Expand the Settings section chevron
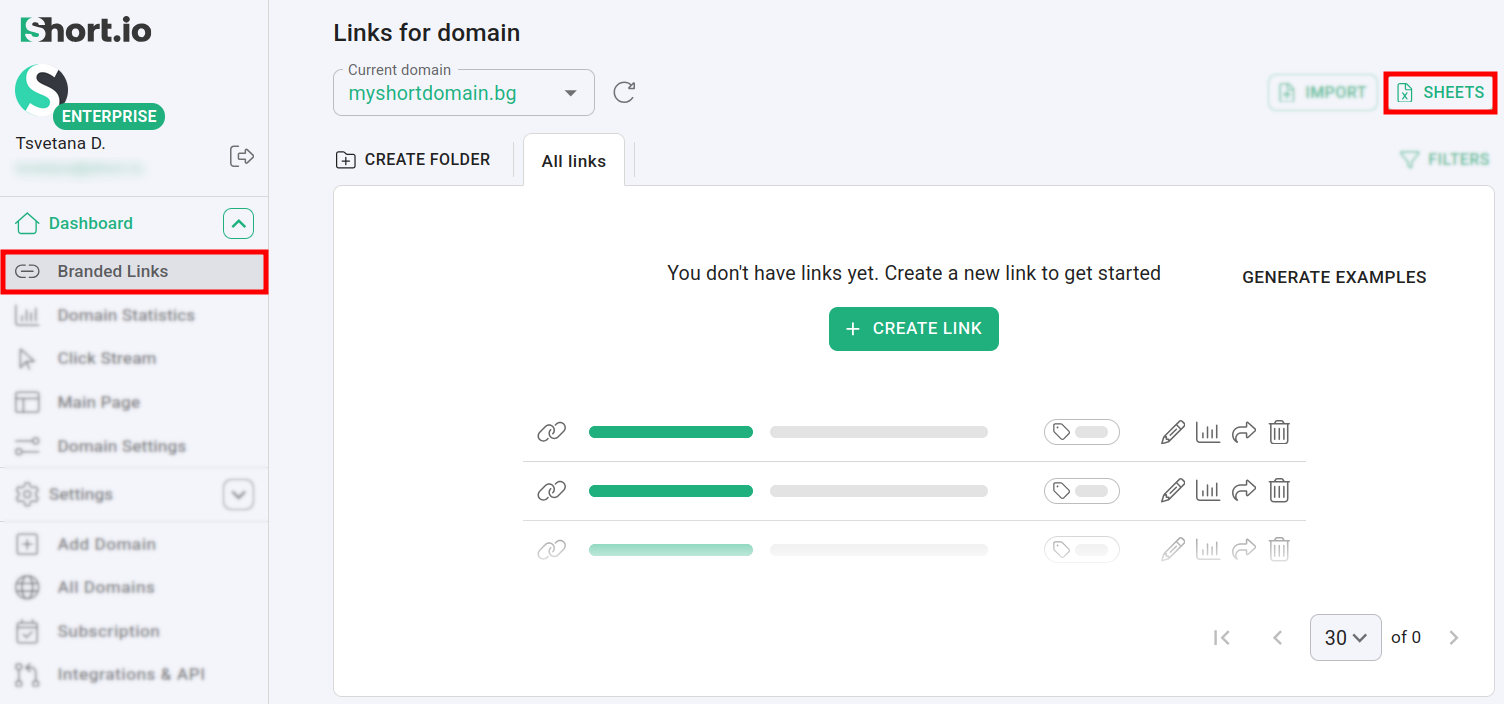Viewport: 1504px width, 704px height. click(238, 494)
